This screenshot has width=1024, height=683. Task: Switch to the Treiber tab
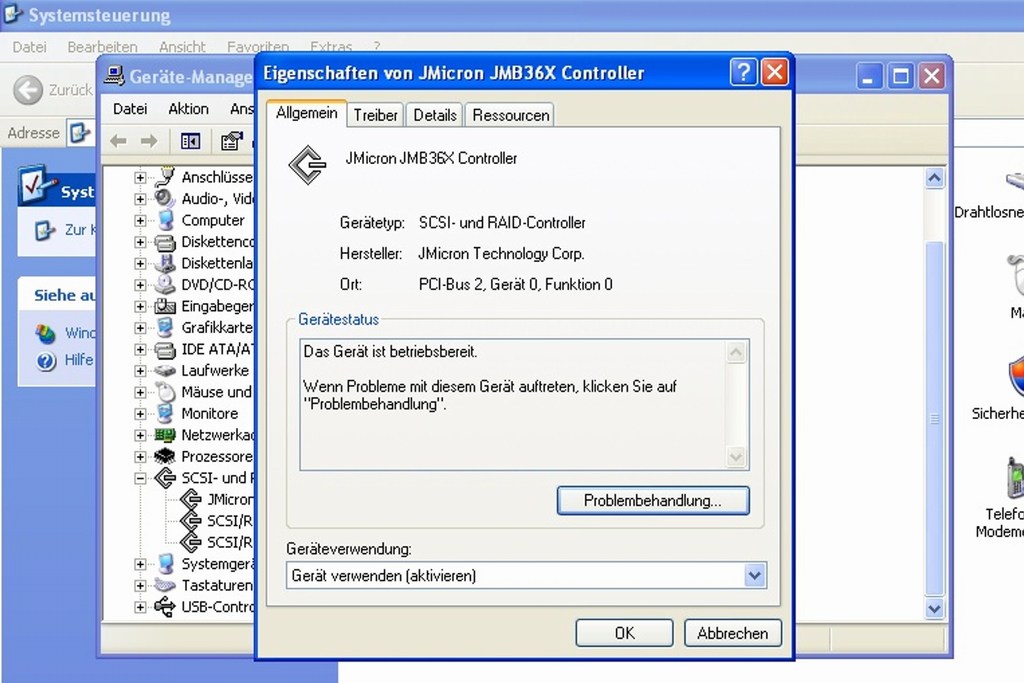point(376,115)
